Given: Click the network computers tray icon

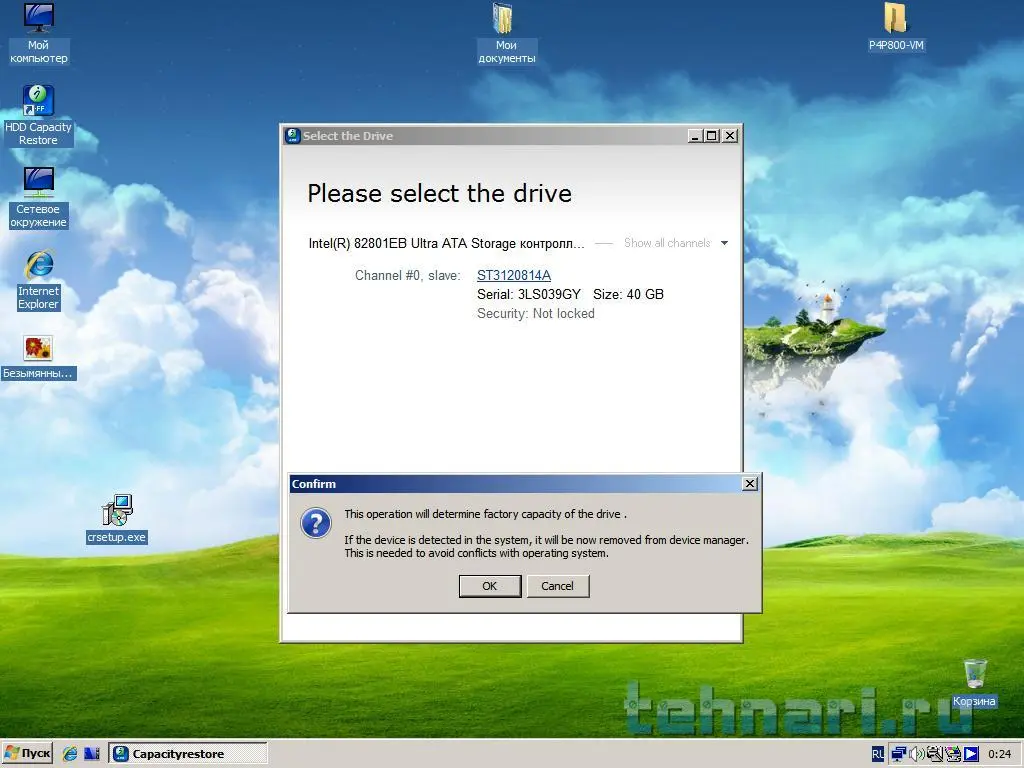Looking at the screenshot, I should (x=898, y=754).
